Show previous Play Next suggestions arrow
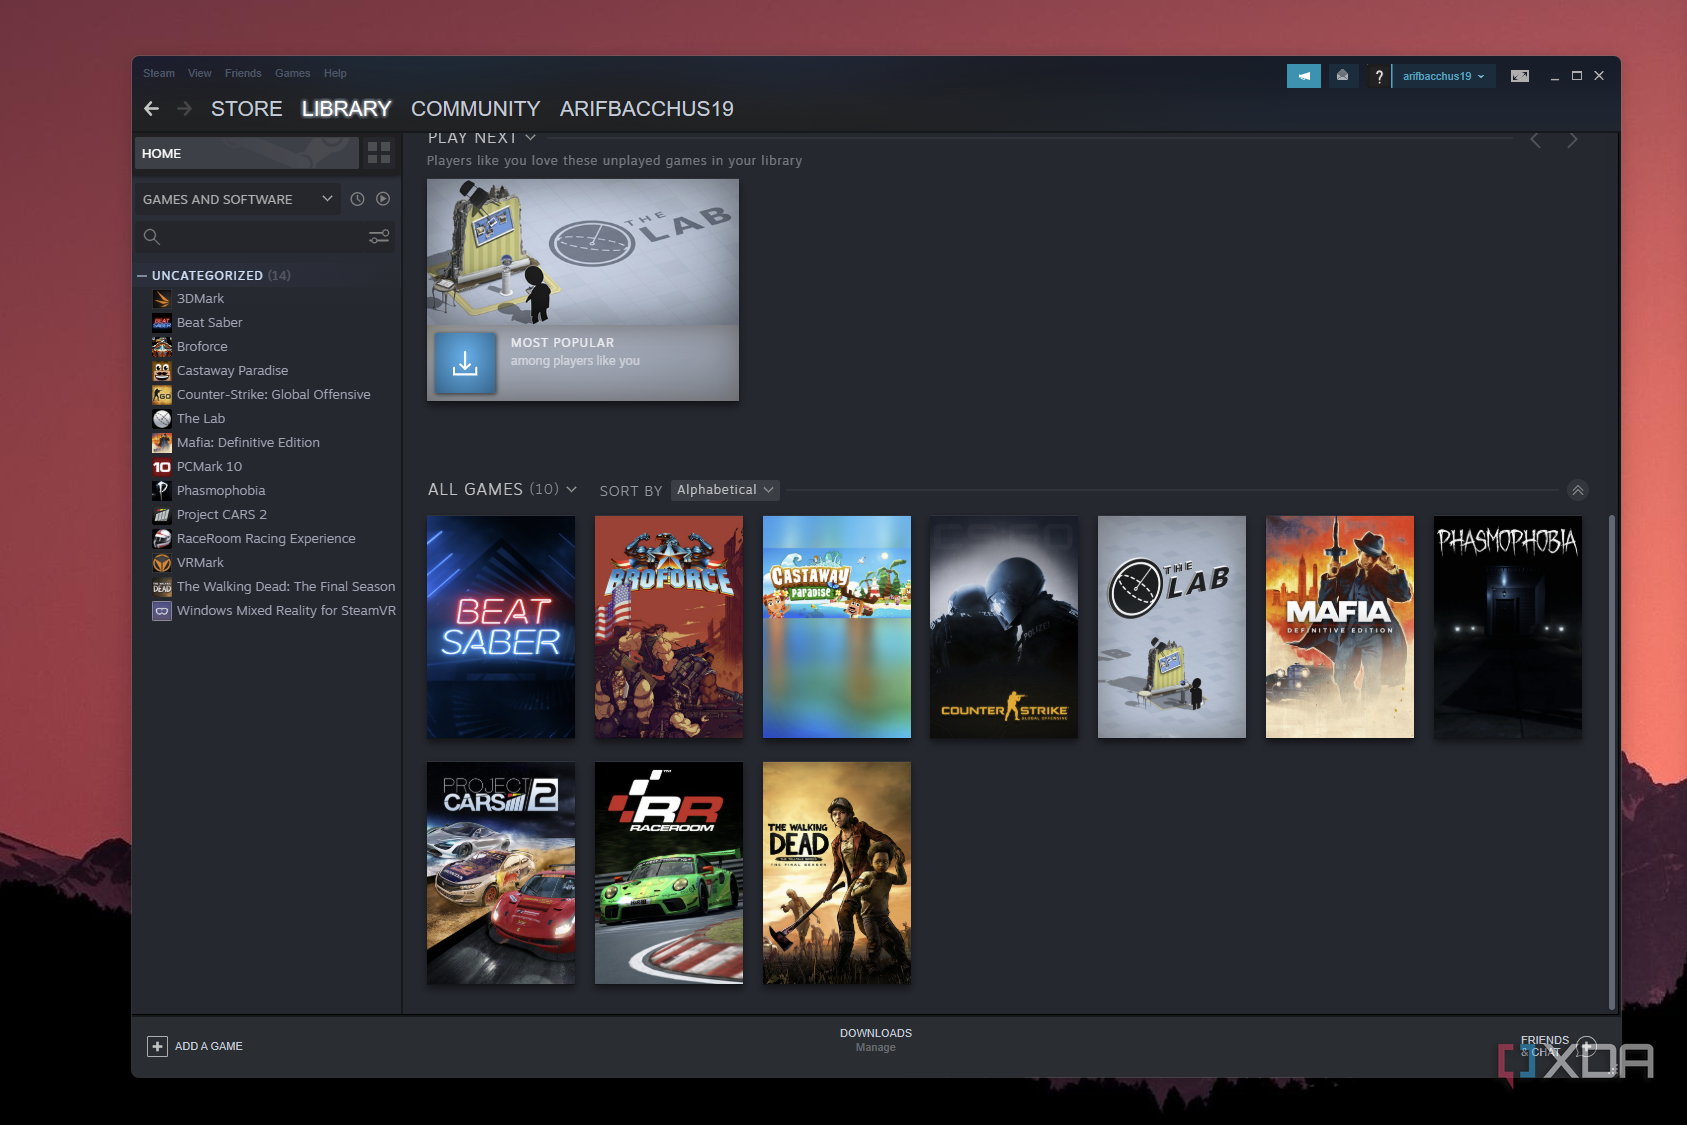Screen dimensions: 1687x1125 1535,140
